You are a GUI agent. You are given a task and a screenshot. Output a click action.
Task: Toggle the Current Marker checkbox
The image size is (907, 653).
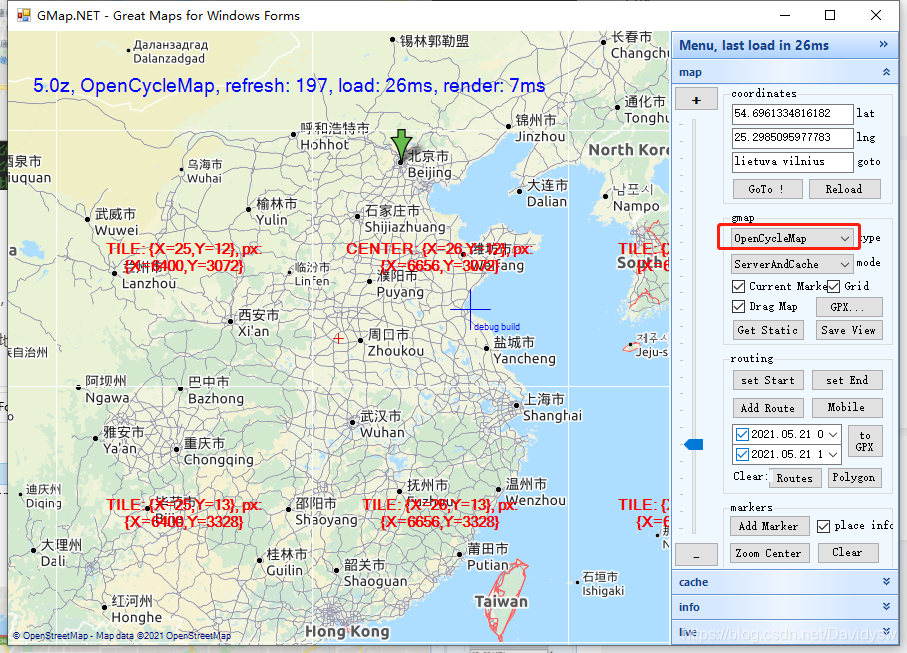coord(738,286)
